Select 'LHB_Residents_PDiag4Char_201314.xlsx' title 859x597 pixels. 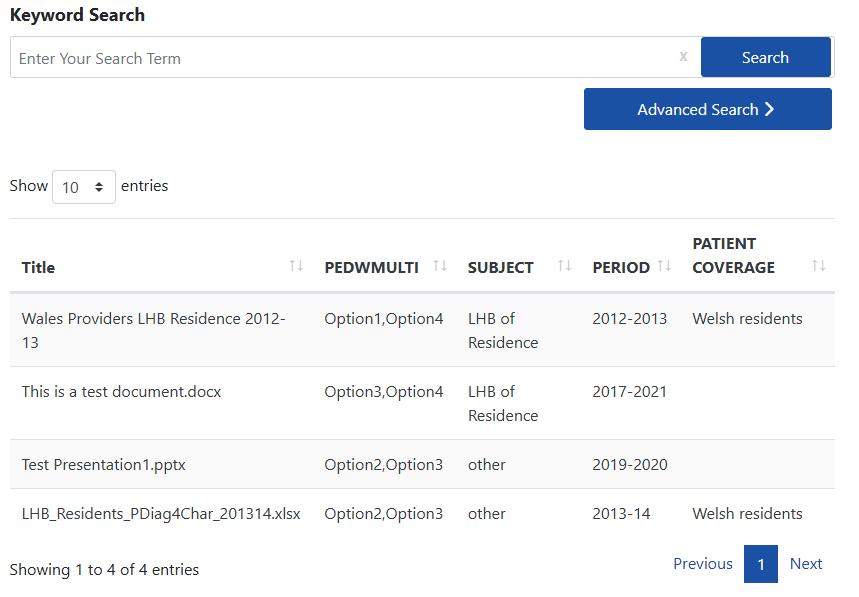tap(161, 514)
